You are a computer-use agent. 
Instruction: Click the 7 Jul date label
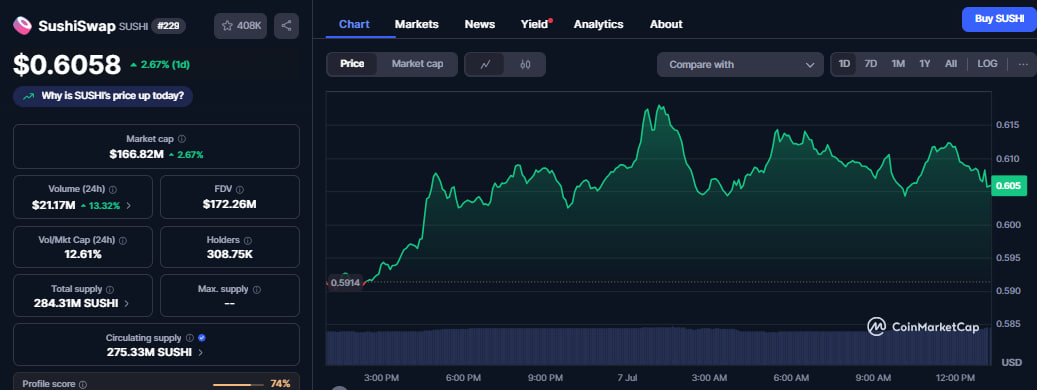[x=627, y=377]
